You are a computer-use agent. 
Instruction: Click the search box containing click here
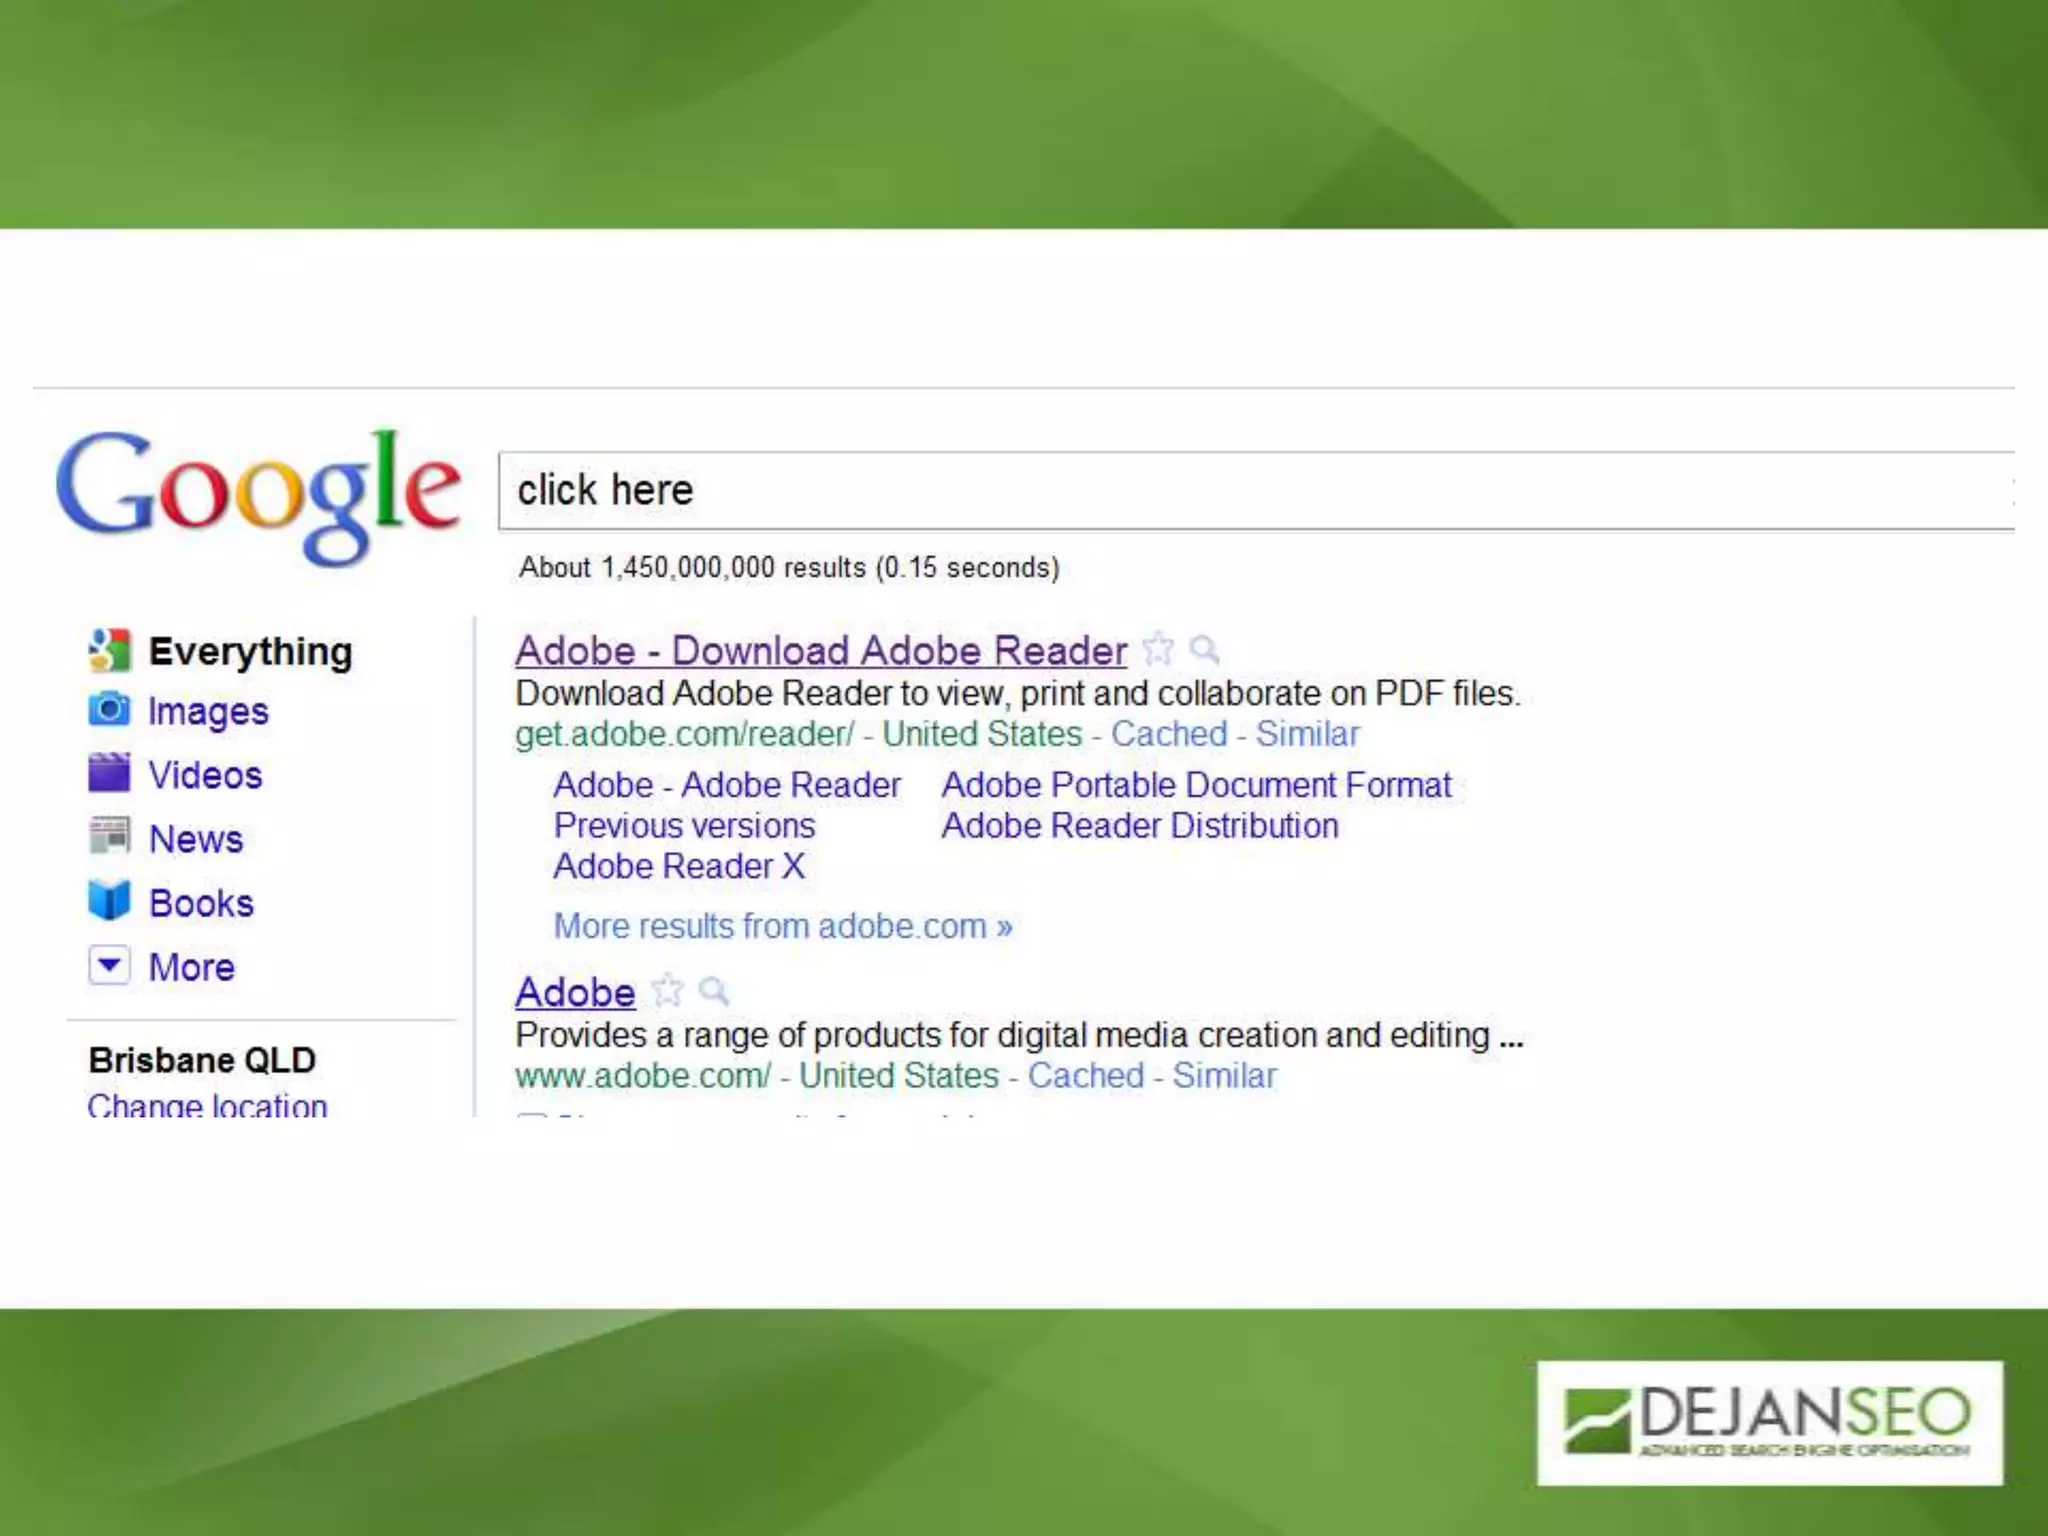(1250, 490)
